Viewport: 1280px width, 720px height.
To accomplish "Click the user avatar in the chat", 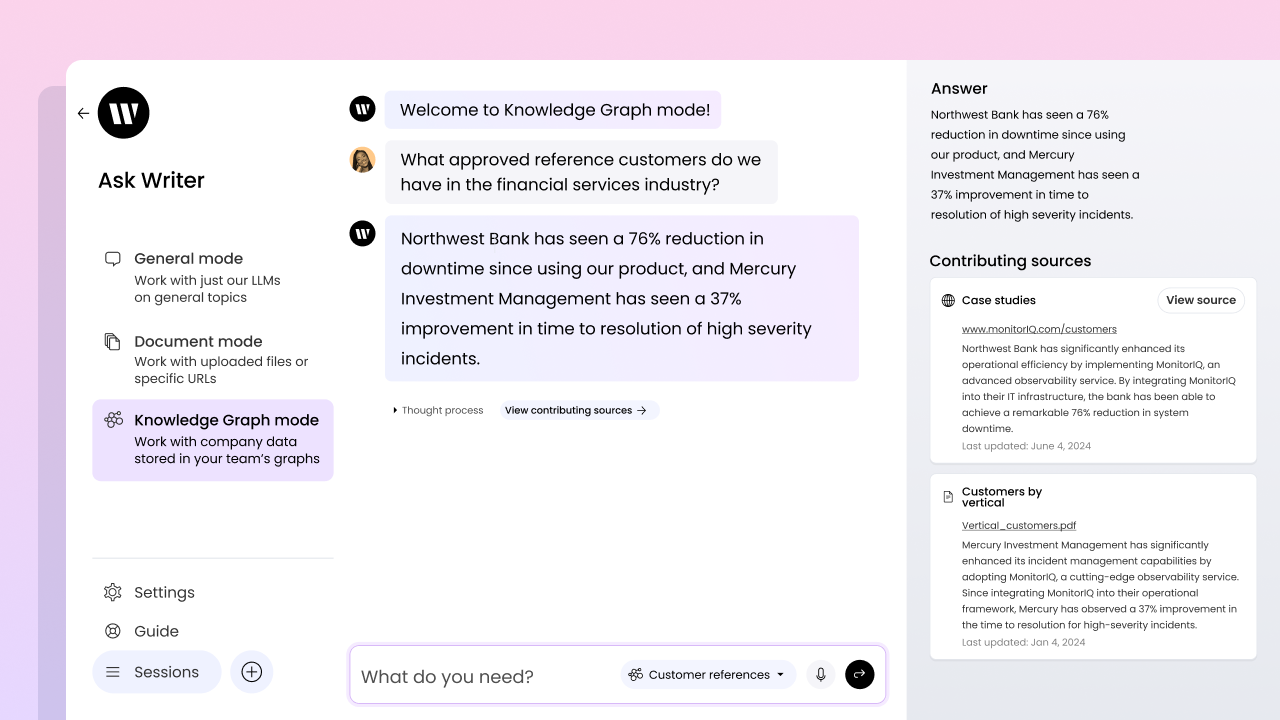I will 362,160.
